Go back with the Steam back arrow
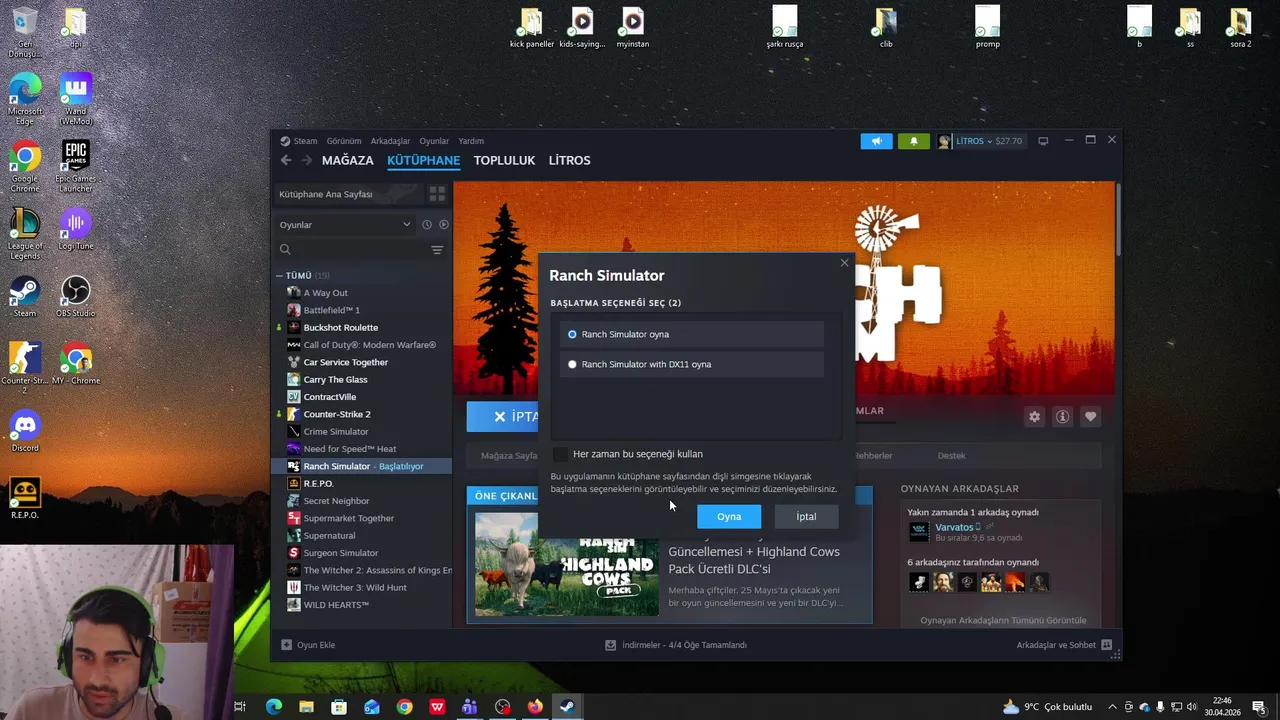Image resolution: width=1280 pixels, height=720 pixels. 286,160
